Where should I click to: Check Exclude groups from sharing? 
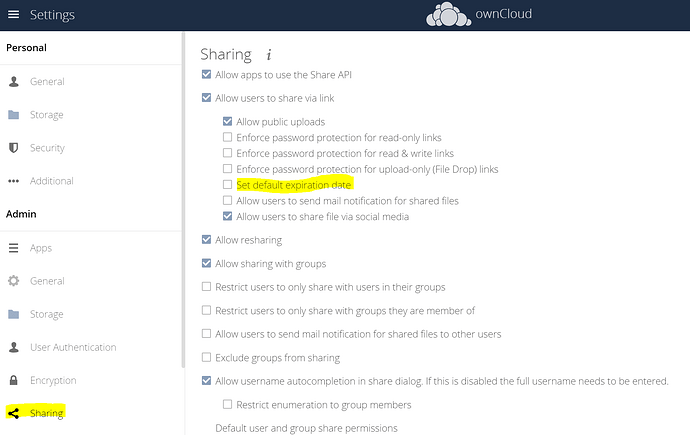point(206,357)
